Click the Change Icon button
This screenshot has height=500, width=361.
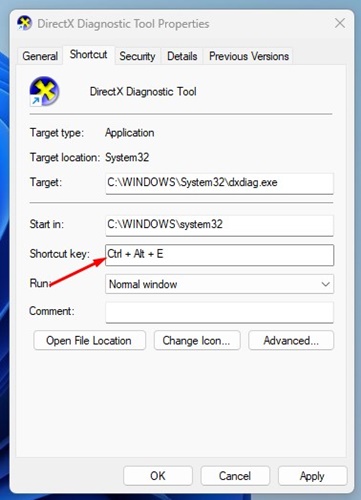pyautogui.click(x=197, y=340)
